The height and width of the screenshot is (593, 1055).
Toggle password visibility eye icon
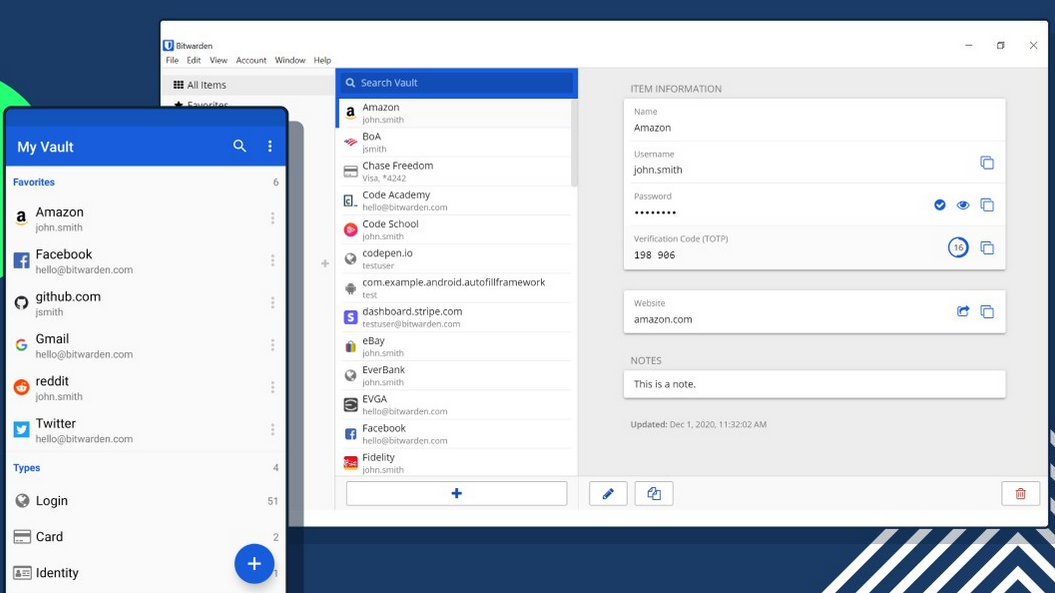[x=963, y=205]
